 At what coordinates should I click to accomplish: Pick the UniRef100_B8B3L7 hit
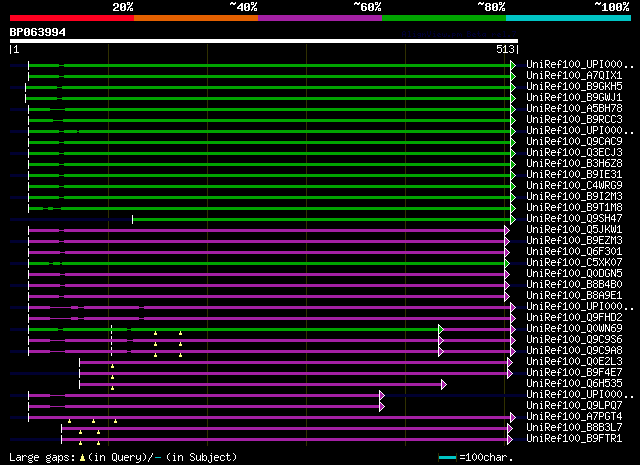coord(574,428)
